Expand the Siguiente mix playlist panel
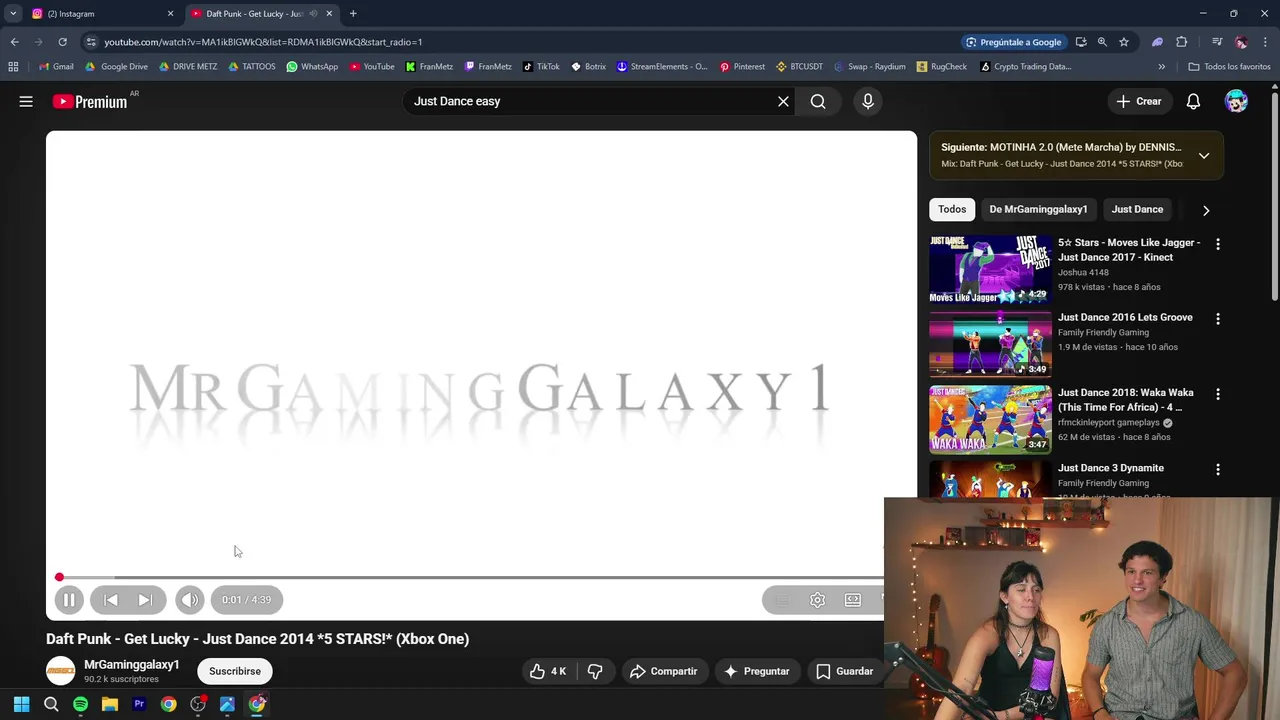The image size is (1280, 720). click(1204, 156)
